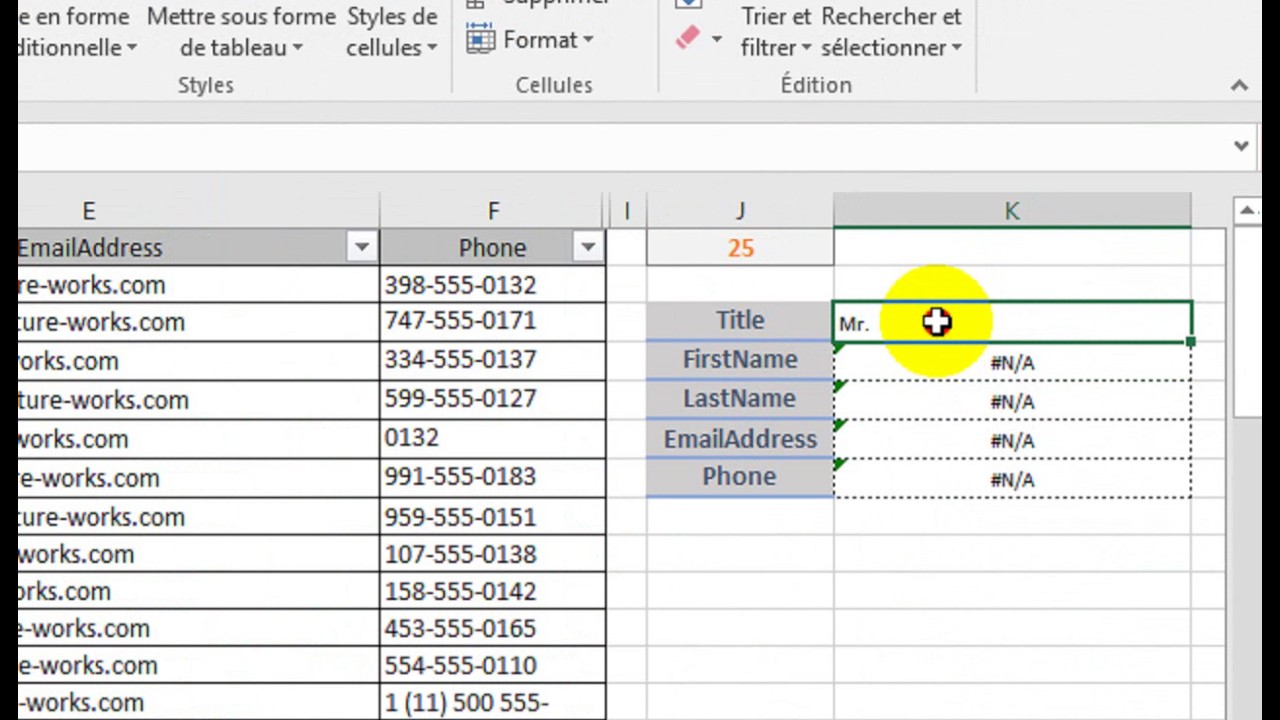Select the cell containing Mr.
The height and width of the screenshot is (720, 1280).
(1012, 322)
